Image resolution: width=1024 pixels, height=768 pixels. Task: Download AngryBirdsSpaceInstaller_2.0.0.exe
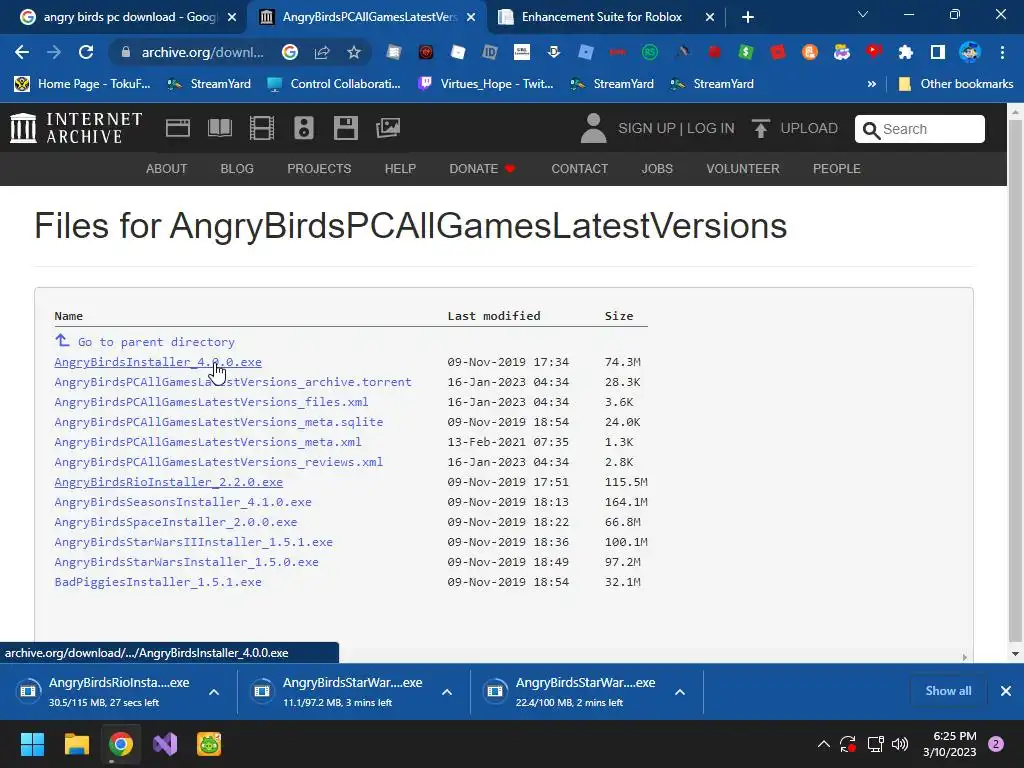pyautogui.click(x=176, y=522)
